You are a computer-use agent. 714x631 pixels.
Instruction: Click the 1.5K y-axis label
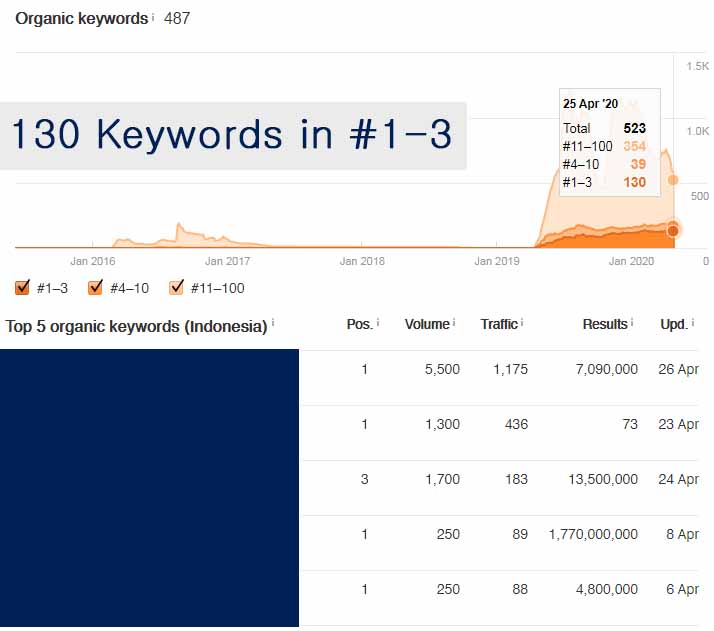[x=698, y=66]
